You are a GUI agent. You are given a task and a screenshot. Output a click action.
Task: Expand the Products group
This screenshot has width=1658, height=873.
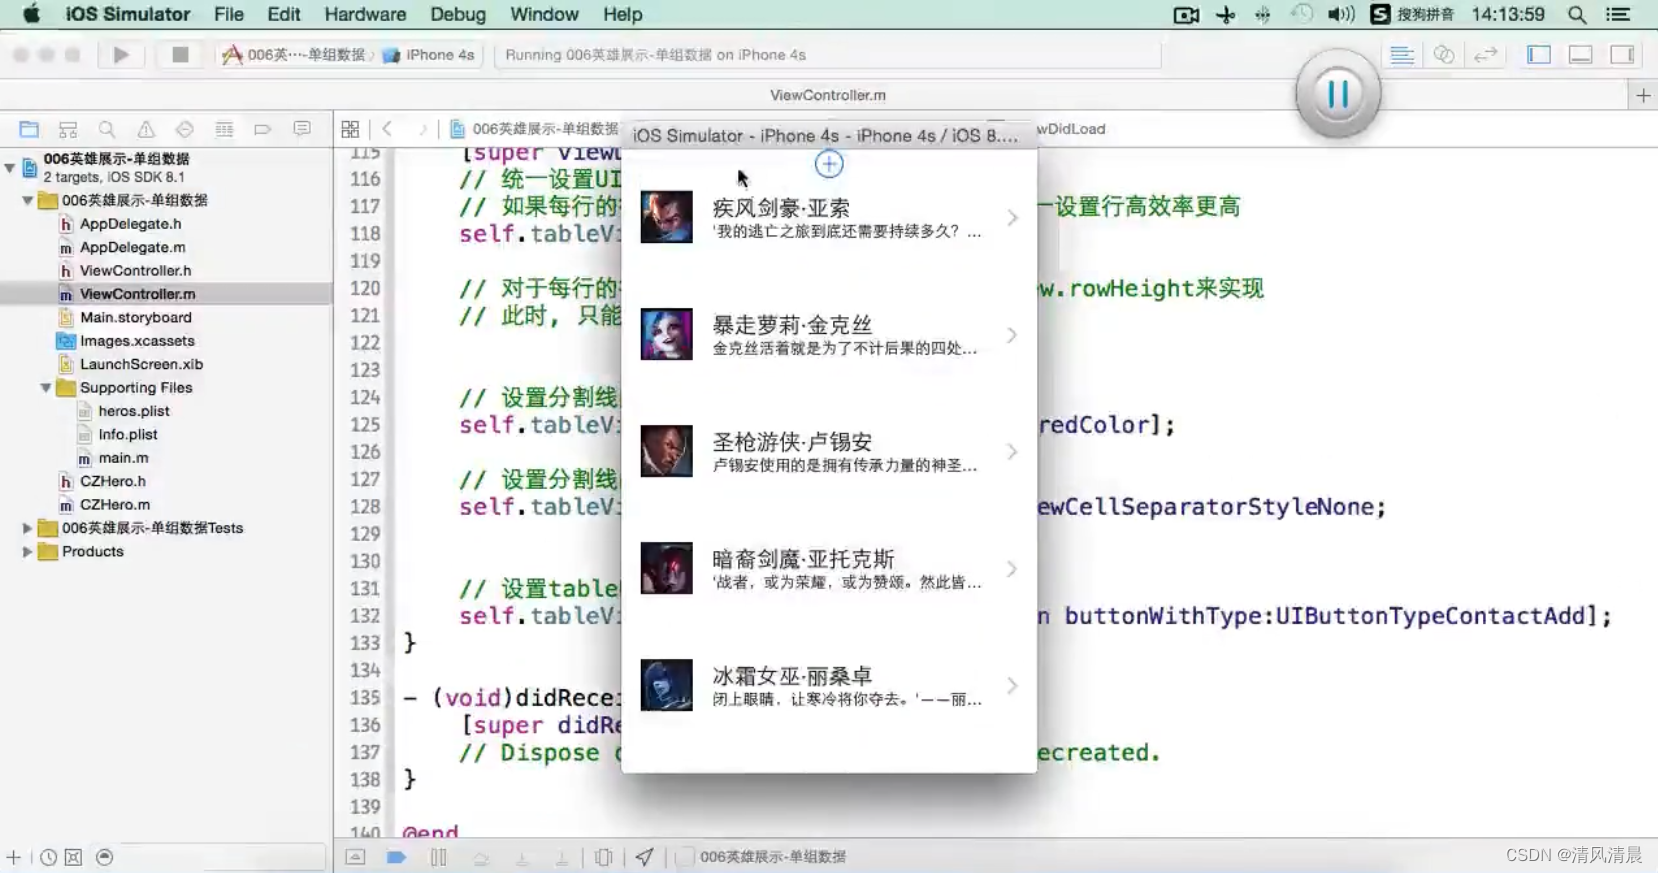[x=28, y=552]
